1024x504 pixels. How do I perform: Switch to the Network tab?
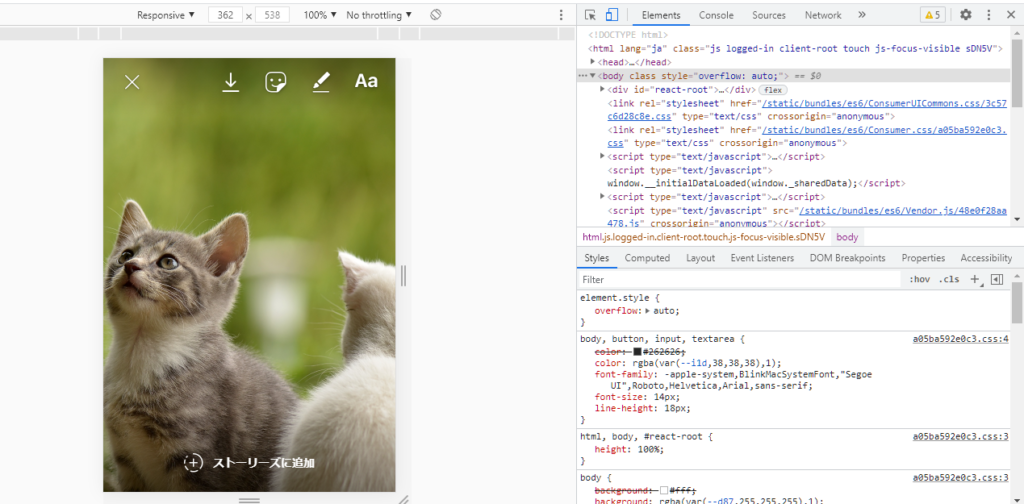pos(823,15)
